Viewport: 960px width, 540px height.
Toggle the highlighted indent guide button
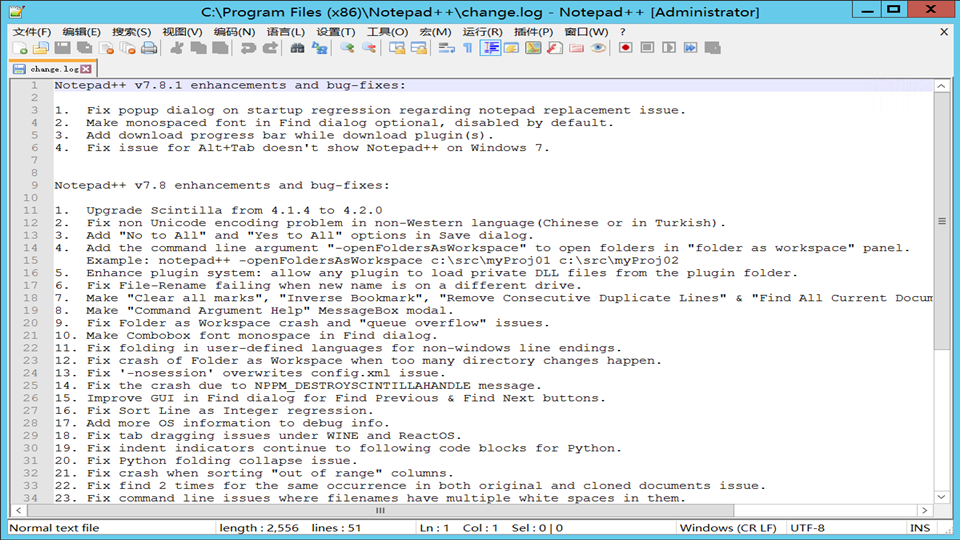490,48
